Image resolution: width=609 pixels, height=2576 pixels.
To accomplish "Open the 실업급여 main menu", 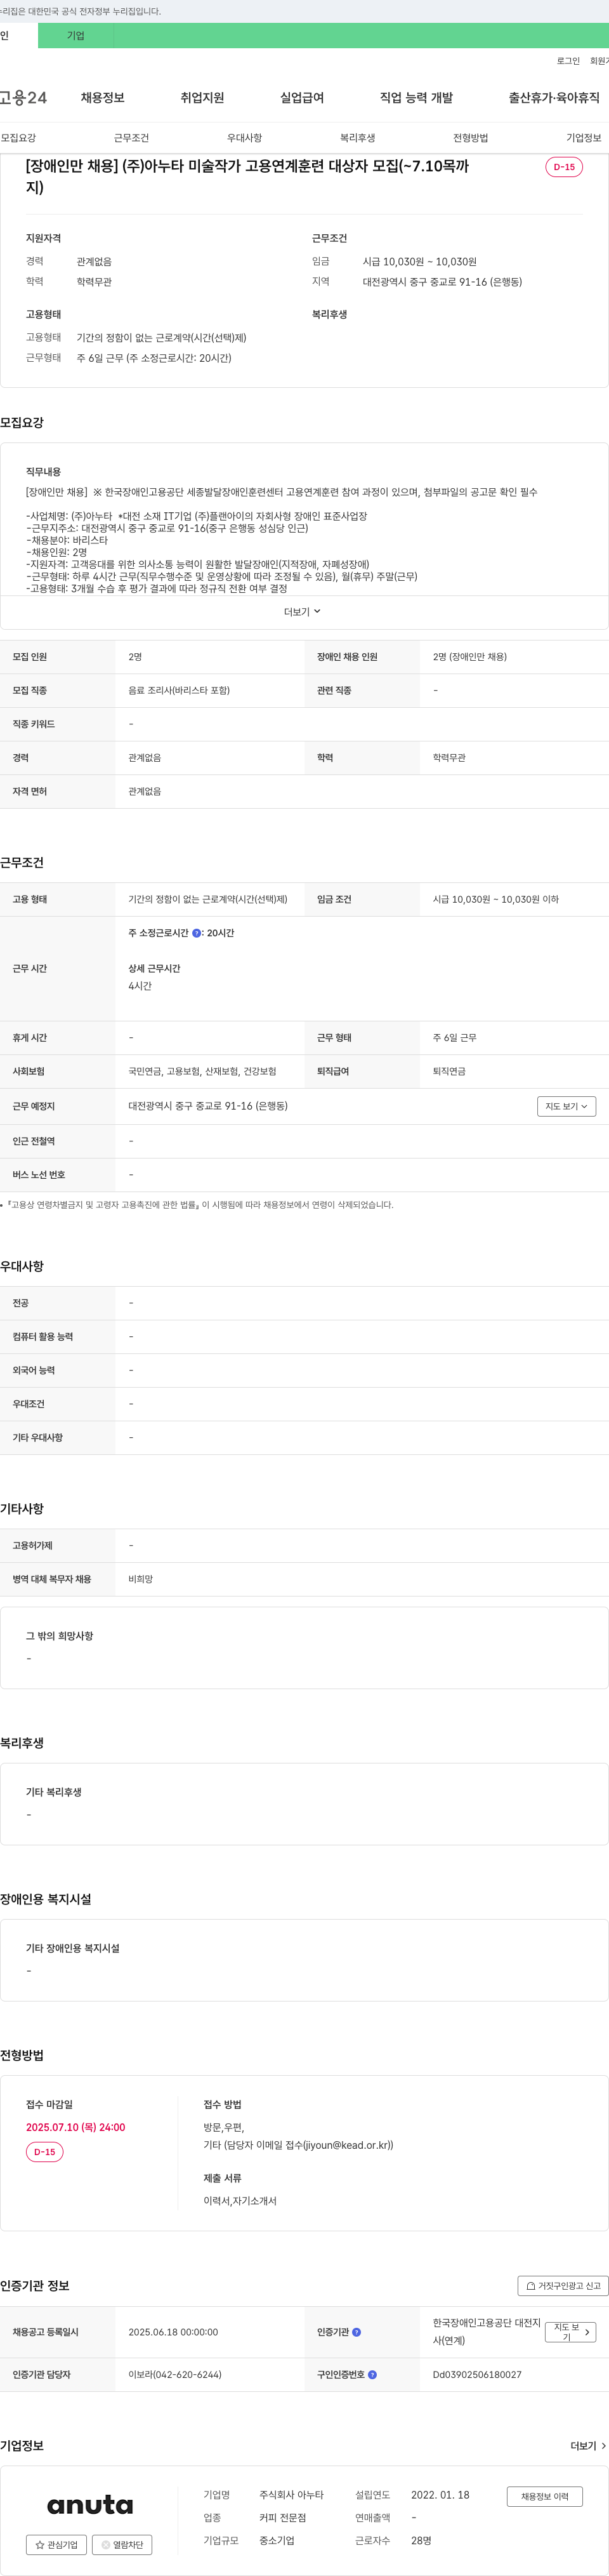I will coord(302,98).
